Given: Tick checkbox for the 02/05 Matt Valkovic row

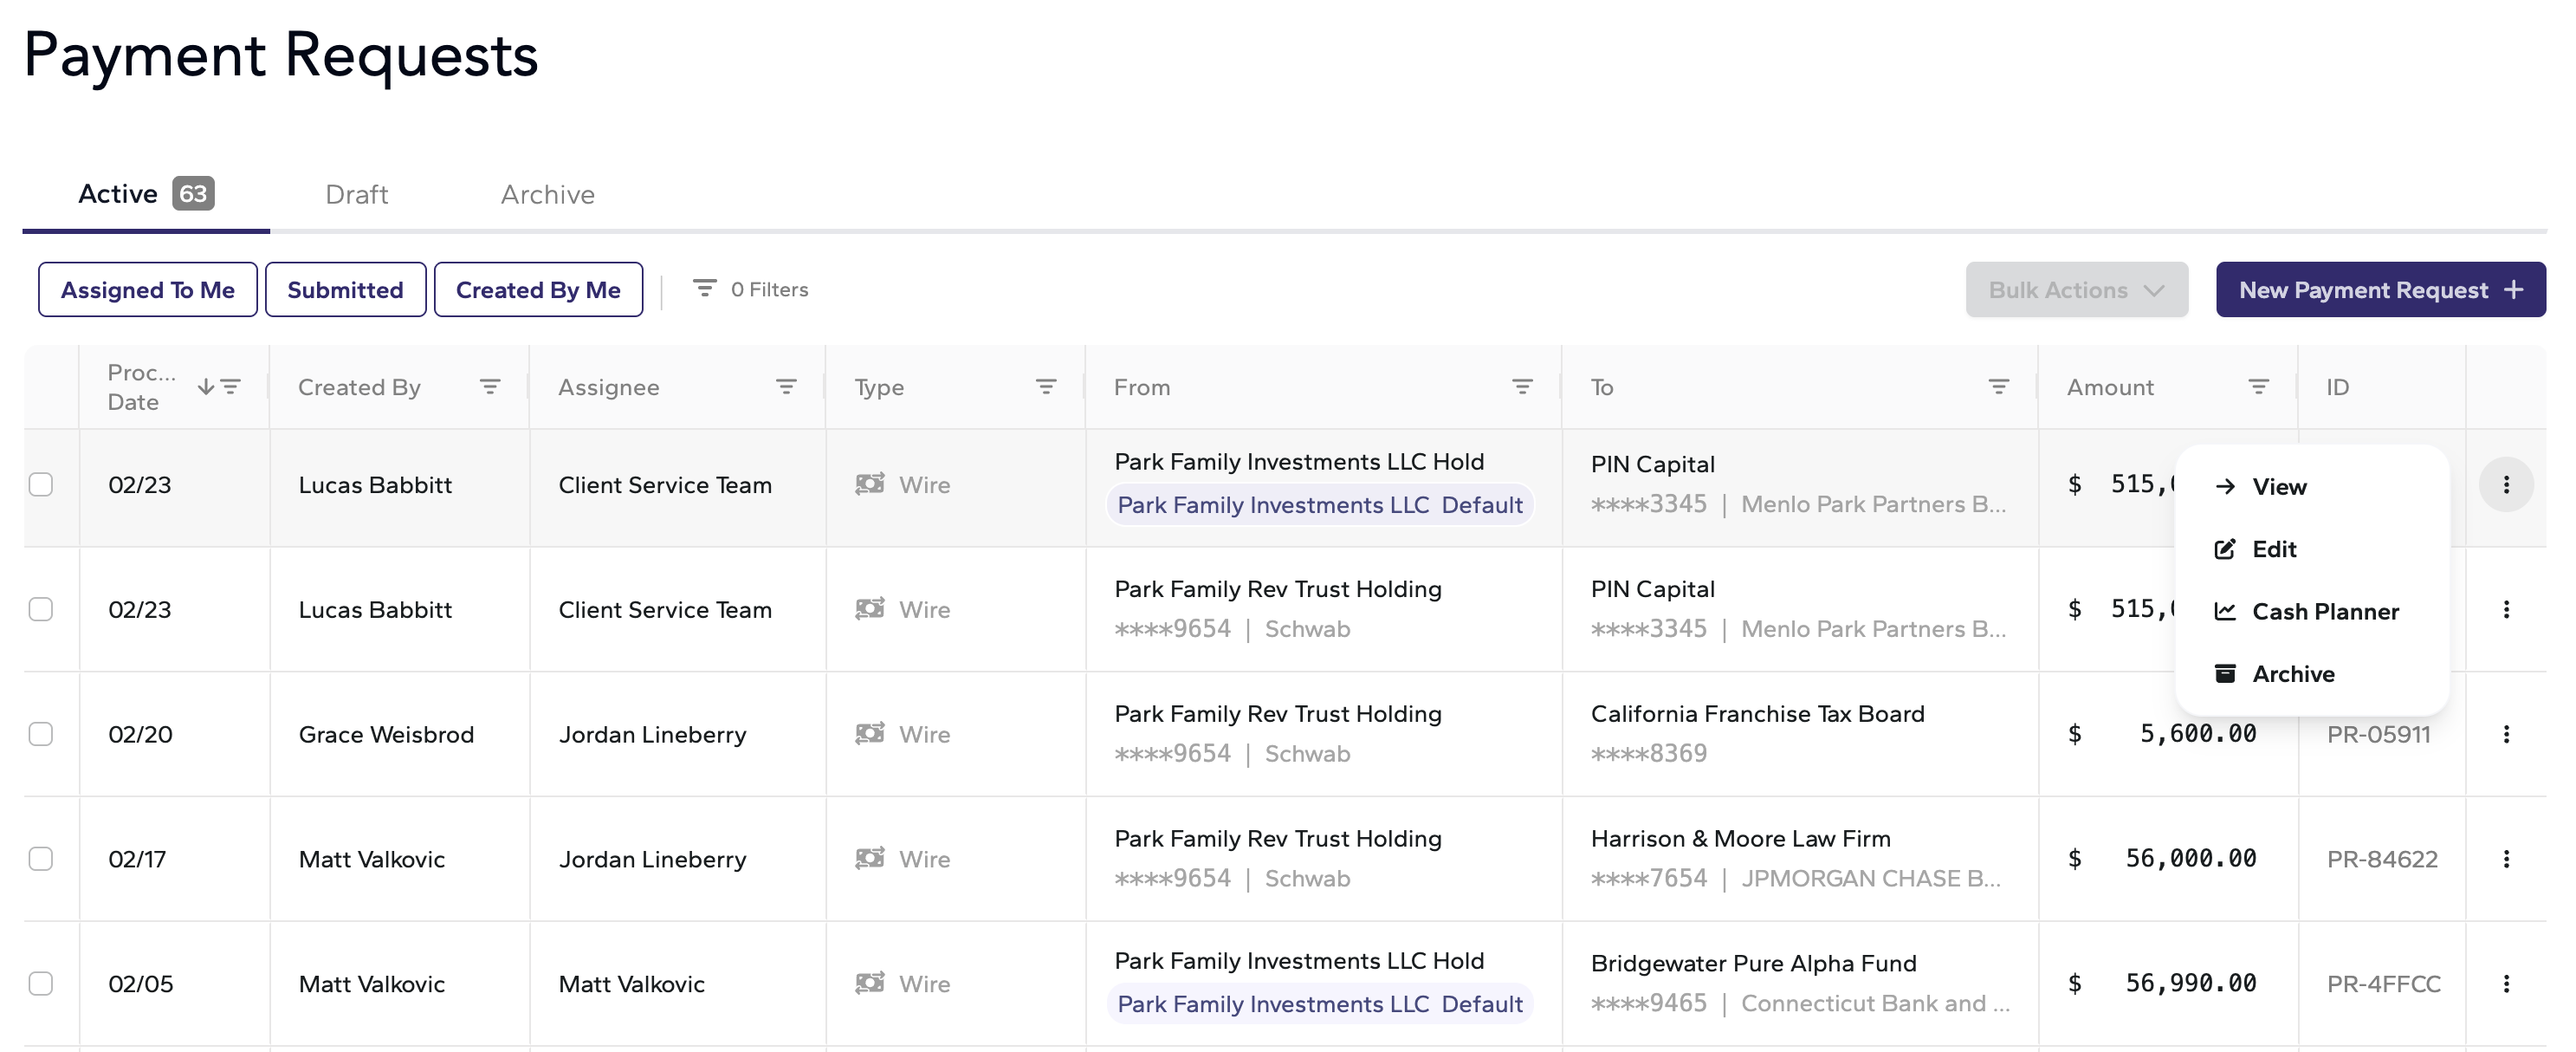Looking at the screenshot, I should (x=41, y=984).
